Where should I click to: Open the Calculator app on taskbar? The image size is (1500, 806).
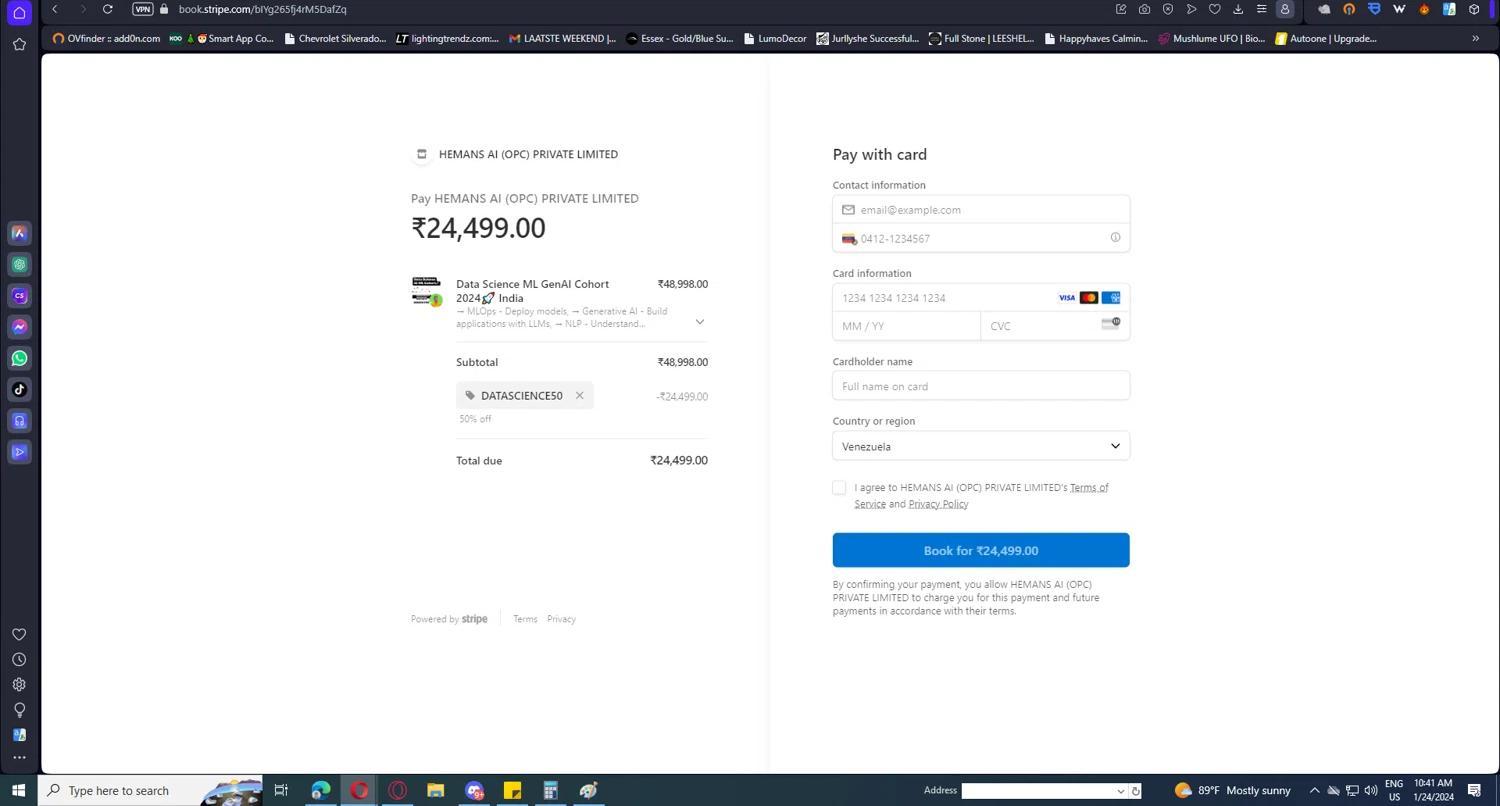pos(550,791)
